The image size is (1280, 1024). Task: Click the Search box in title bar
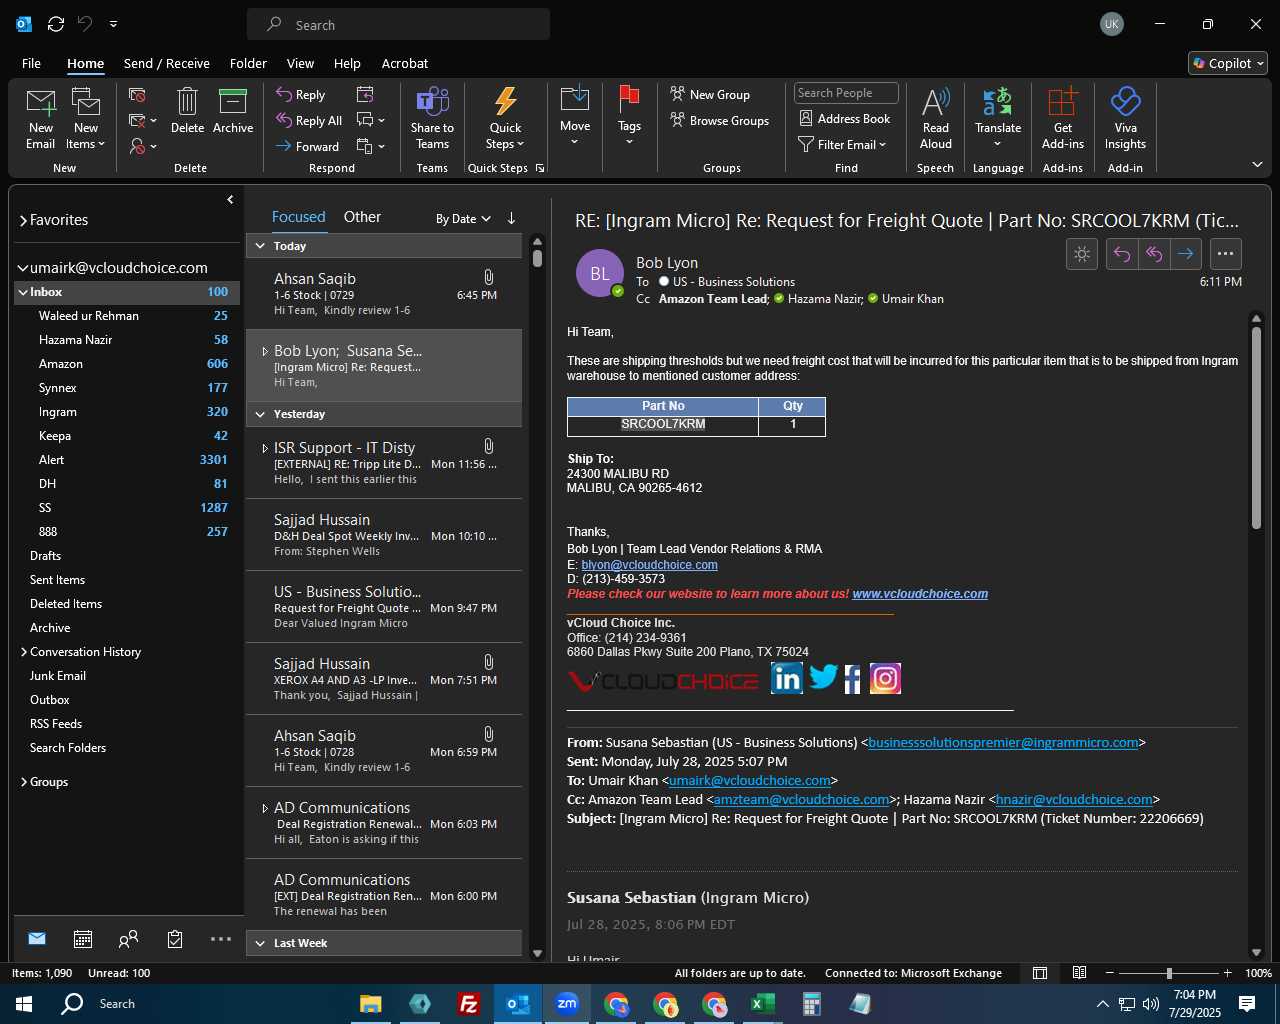click(x=398, y=25)
